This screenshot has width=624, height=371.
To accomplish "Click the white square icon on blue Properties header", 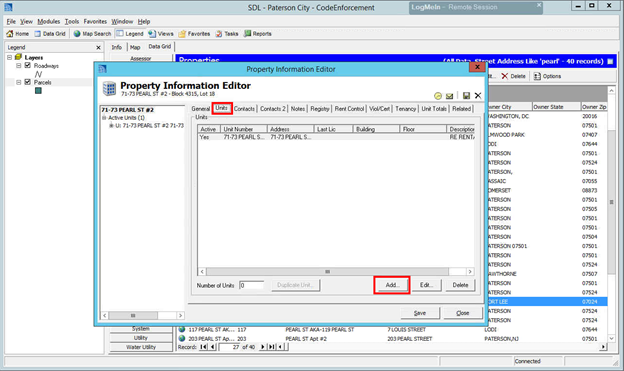I will tap(610, 61).
